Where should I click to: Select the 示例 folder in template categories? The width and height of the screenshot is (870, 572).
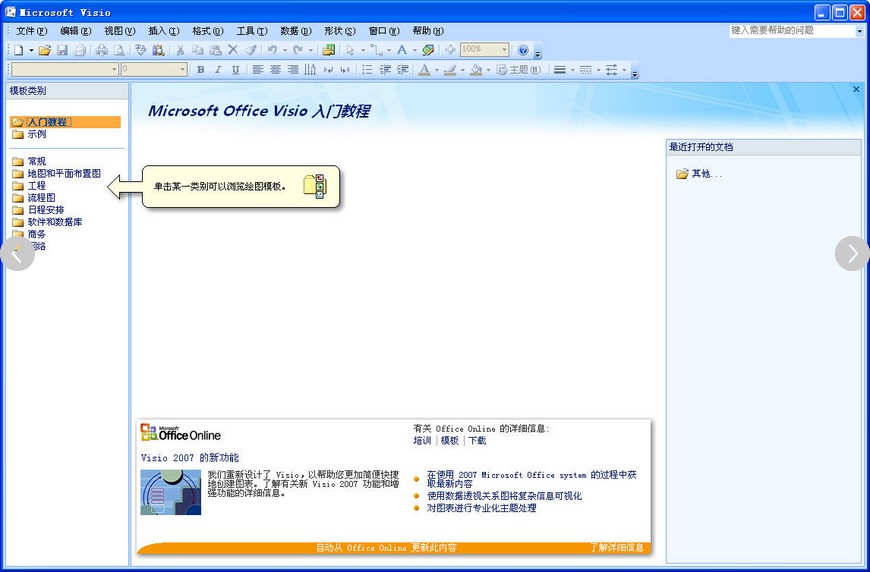coord(36,134)
